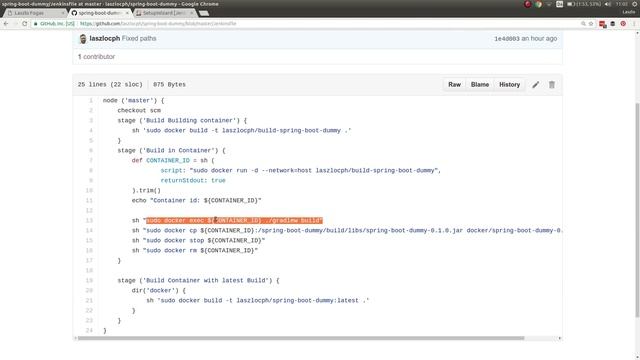Click the 'returnStdout: true' line

point(193,180)
